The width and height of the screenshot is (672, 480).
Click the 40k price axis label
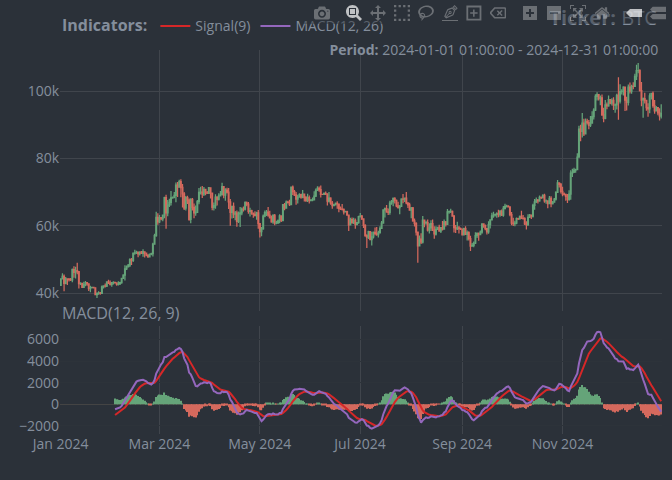[x=47, y=293]
